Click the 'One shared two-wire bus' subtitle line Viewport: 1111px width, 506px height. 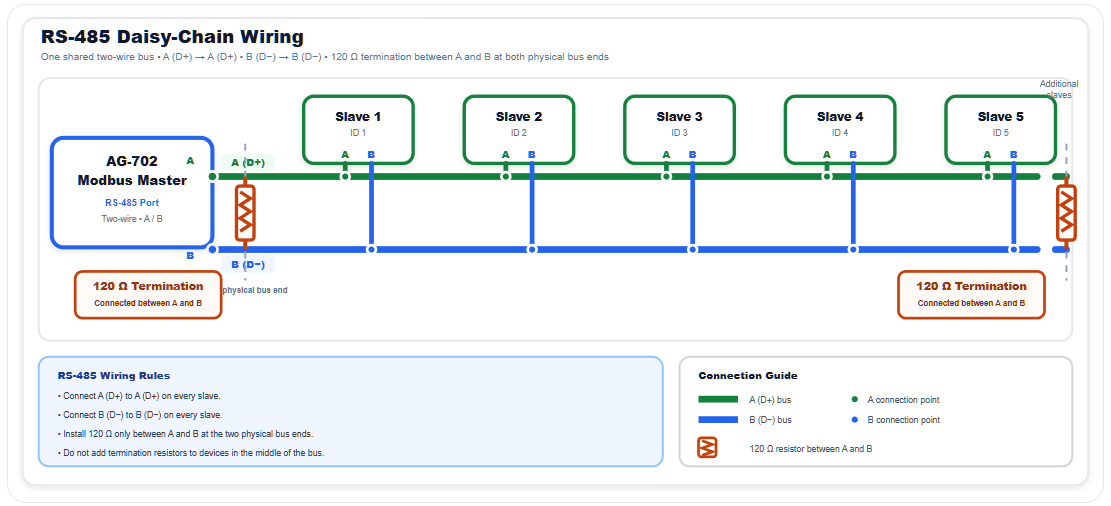[325, 57]
